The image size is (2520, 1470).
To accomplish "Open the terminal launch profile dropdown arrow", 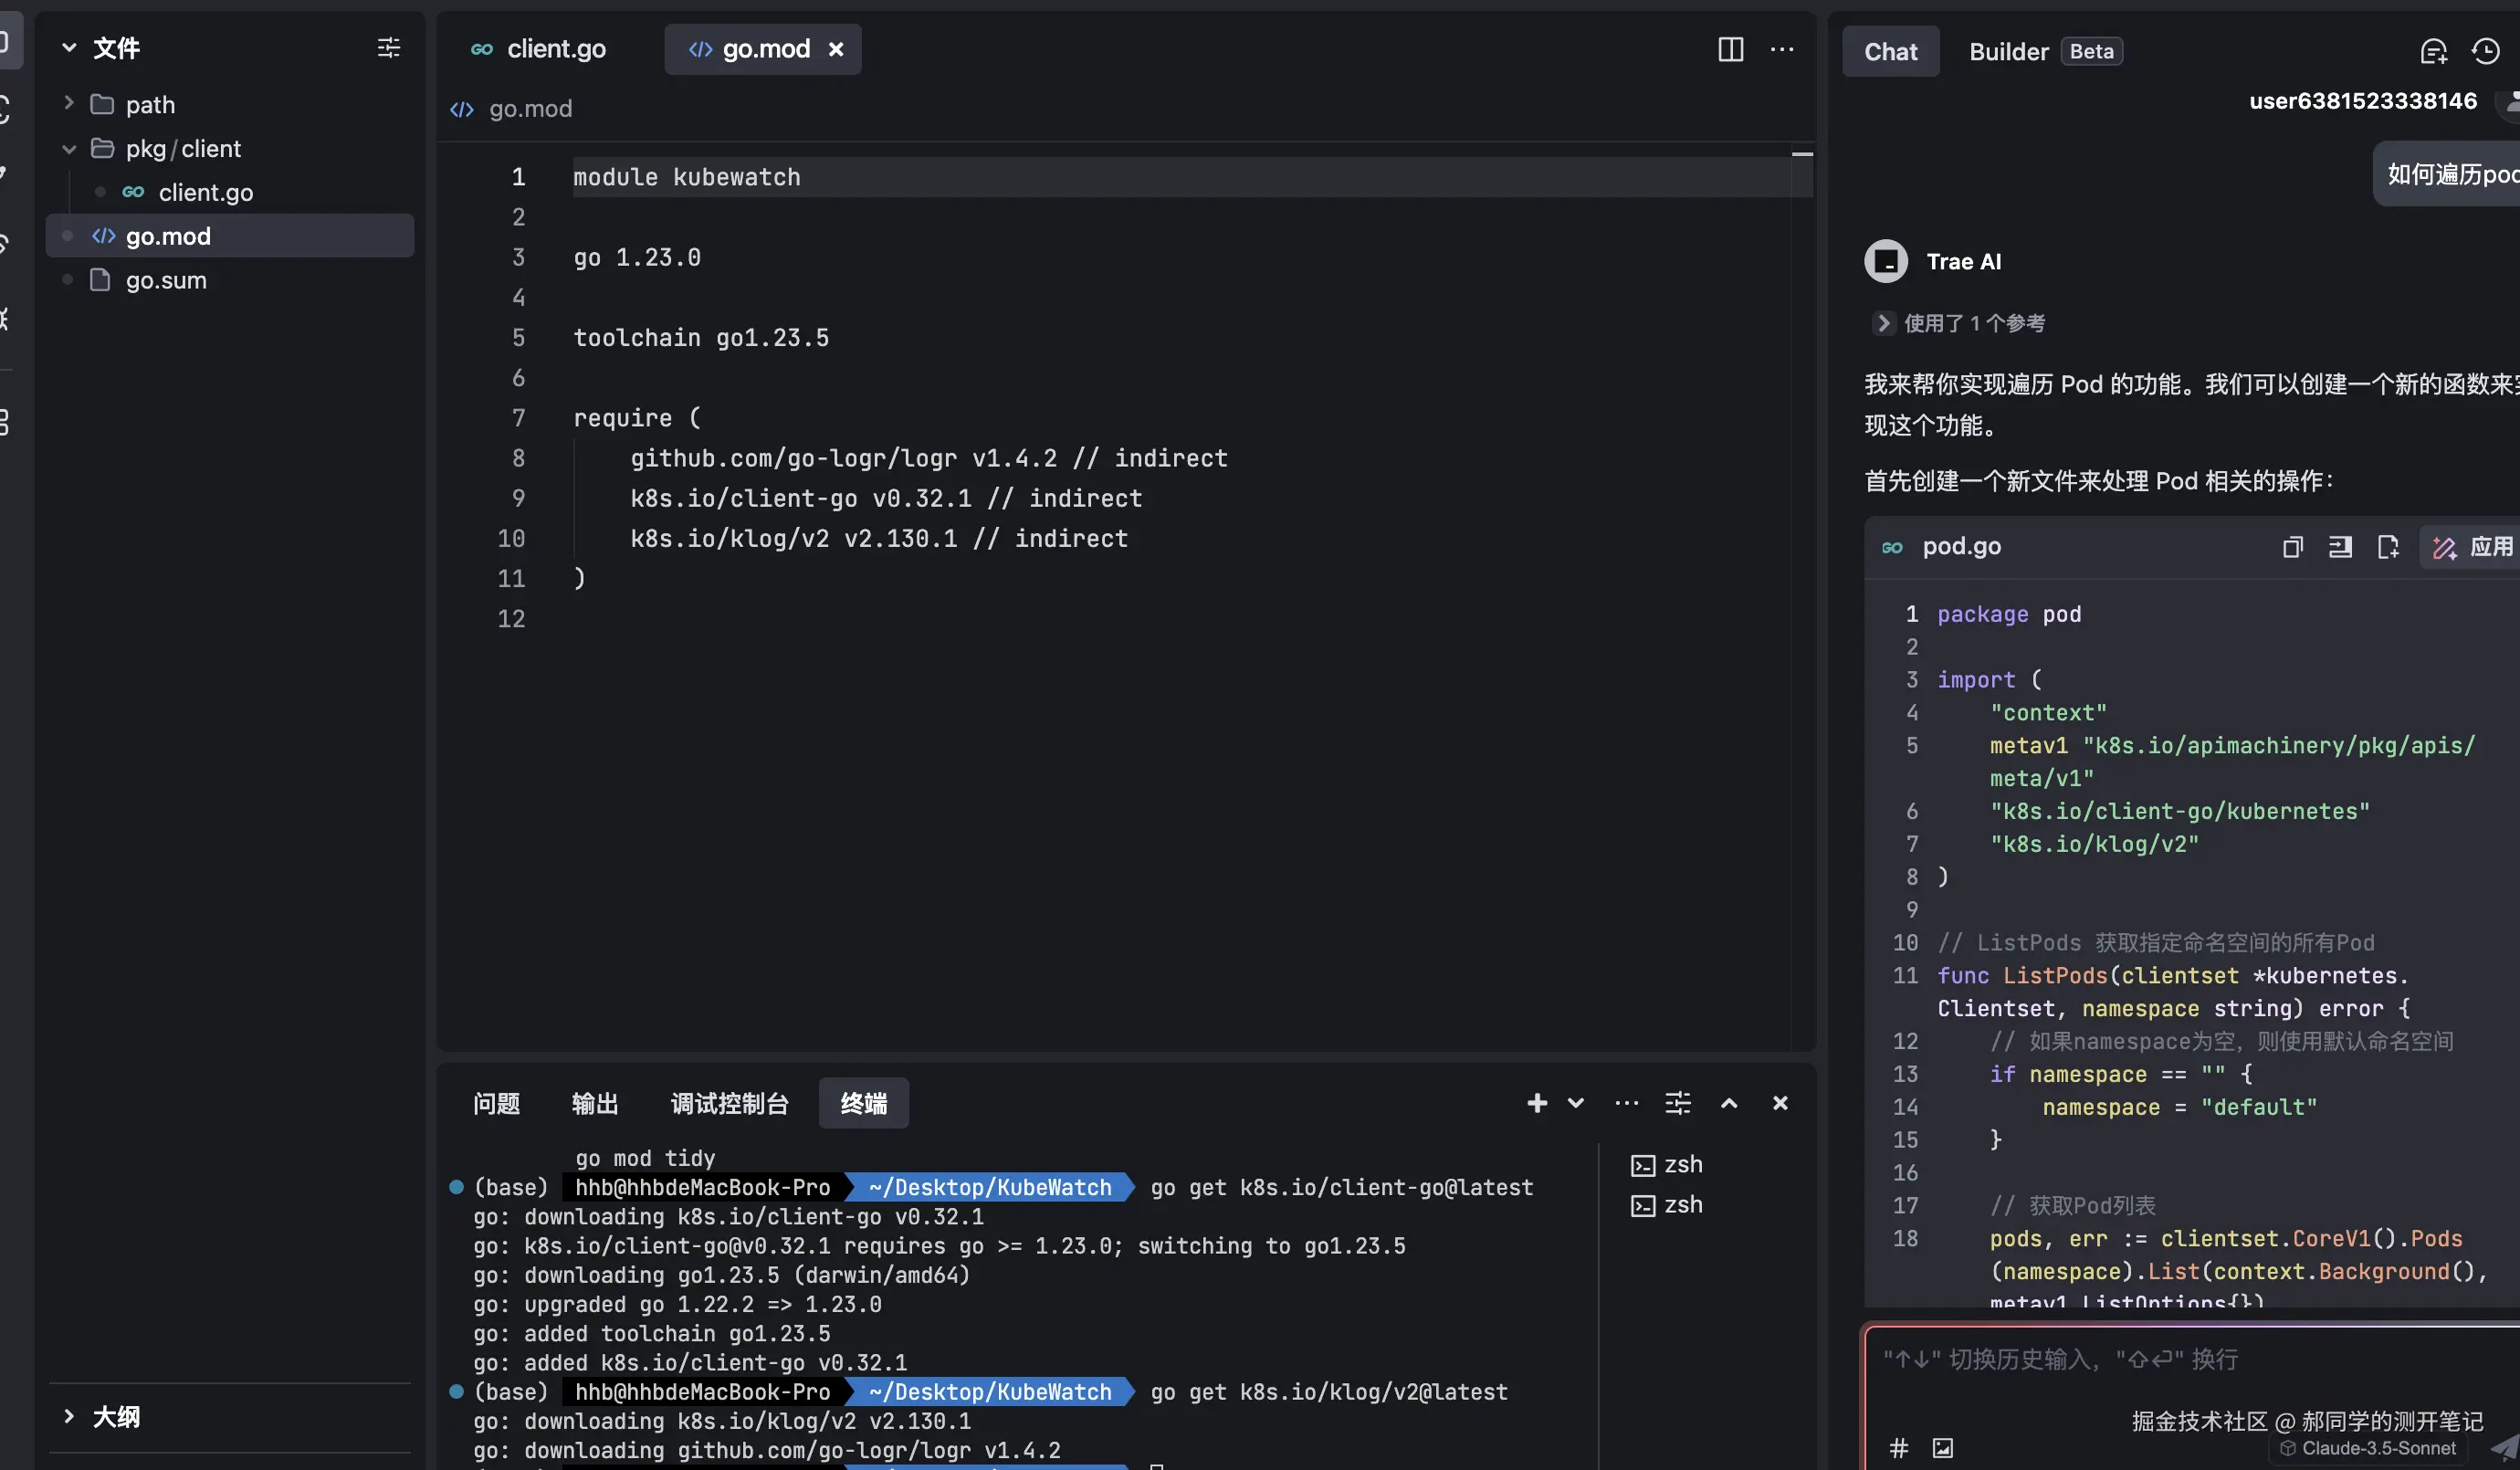I will coord(1576,1103).
